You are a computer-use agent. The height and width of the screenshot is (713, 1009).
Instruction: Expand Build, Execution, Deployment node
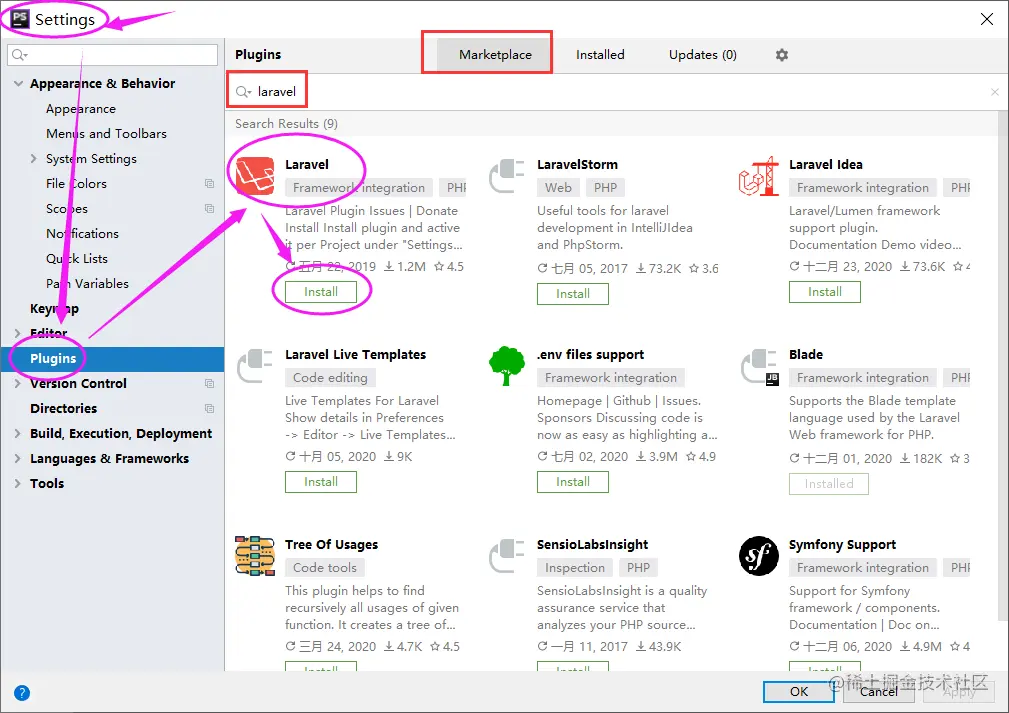coord(17,434)
